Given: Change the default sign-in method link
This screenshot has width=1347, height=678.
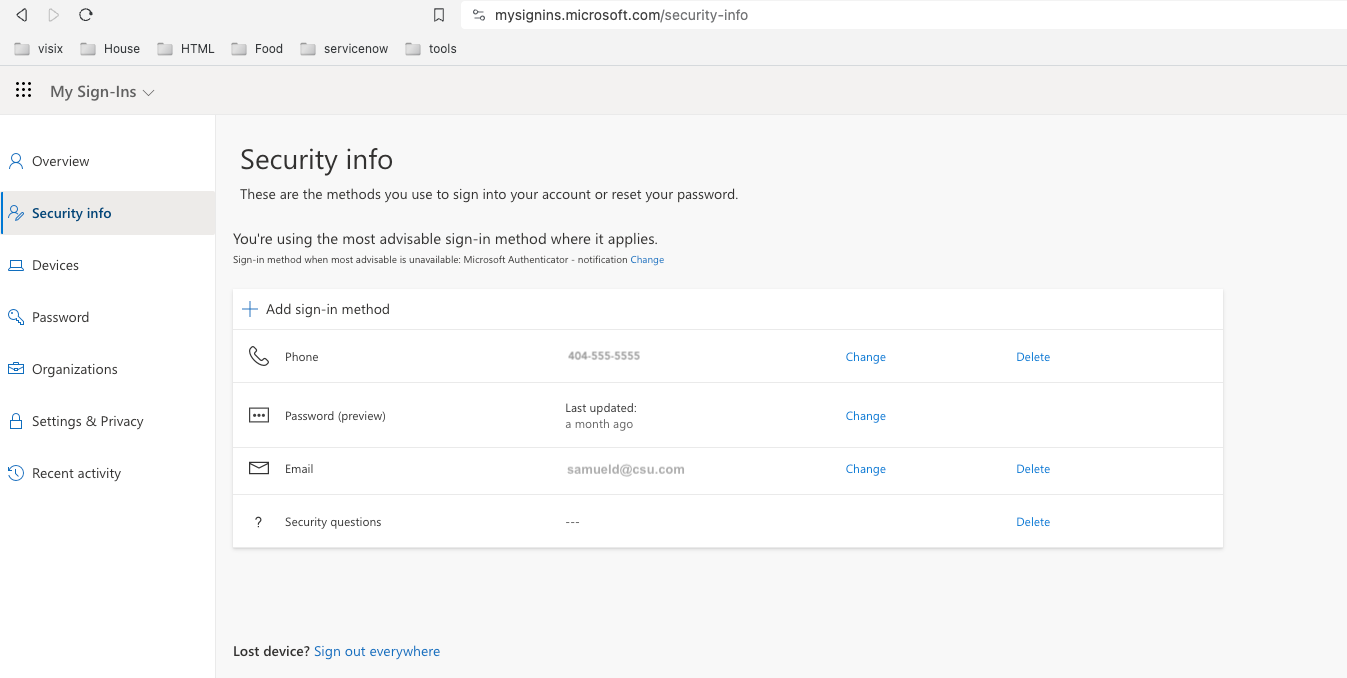Looking at the screenshot, I should pos(647,260).
